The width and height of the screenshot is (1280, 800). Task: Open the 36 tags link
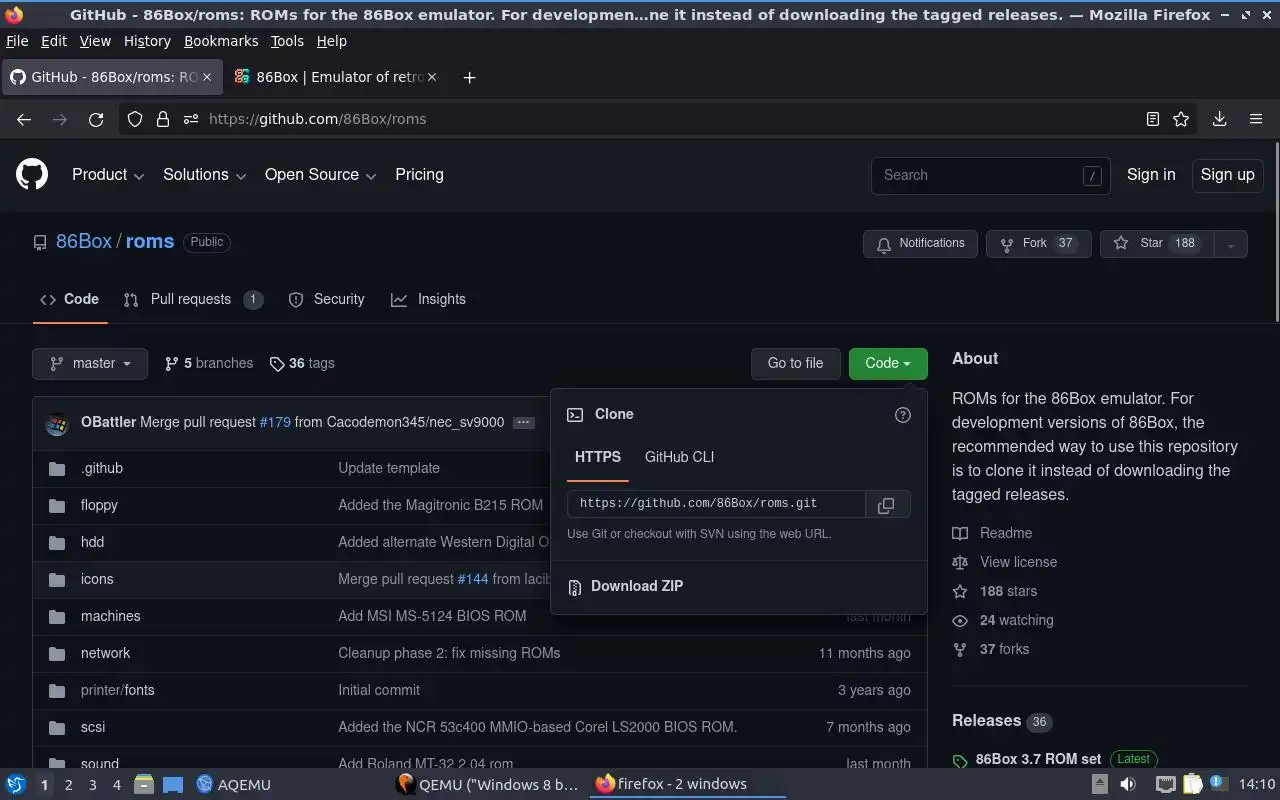click(x=302, y=364)
